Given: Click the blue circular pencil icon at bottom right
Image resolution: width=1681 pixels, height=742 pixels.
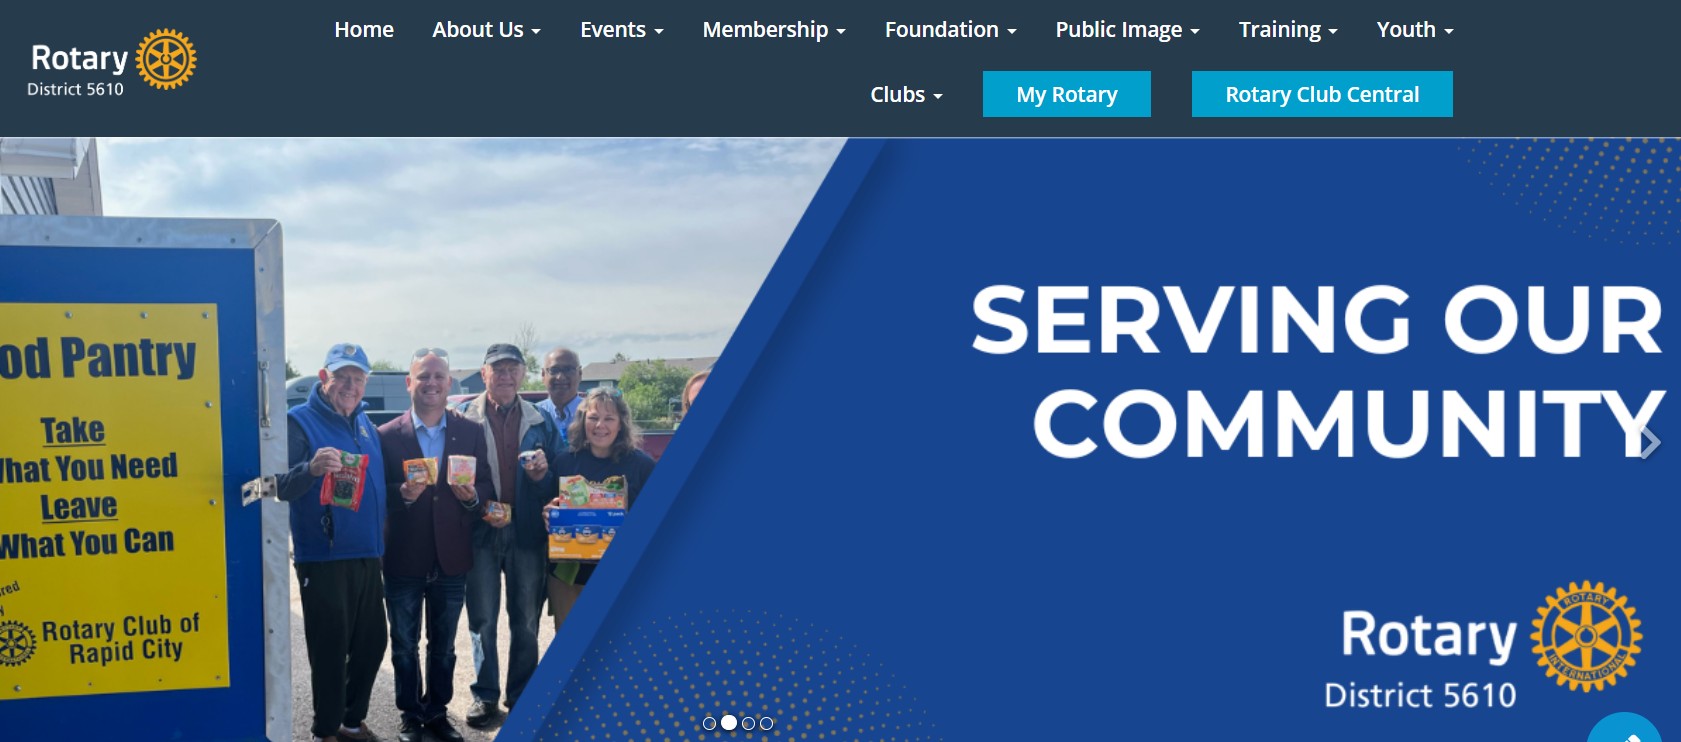Looking at the screenshot, I should coord(1625,730).
